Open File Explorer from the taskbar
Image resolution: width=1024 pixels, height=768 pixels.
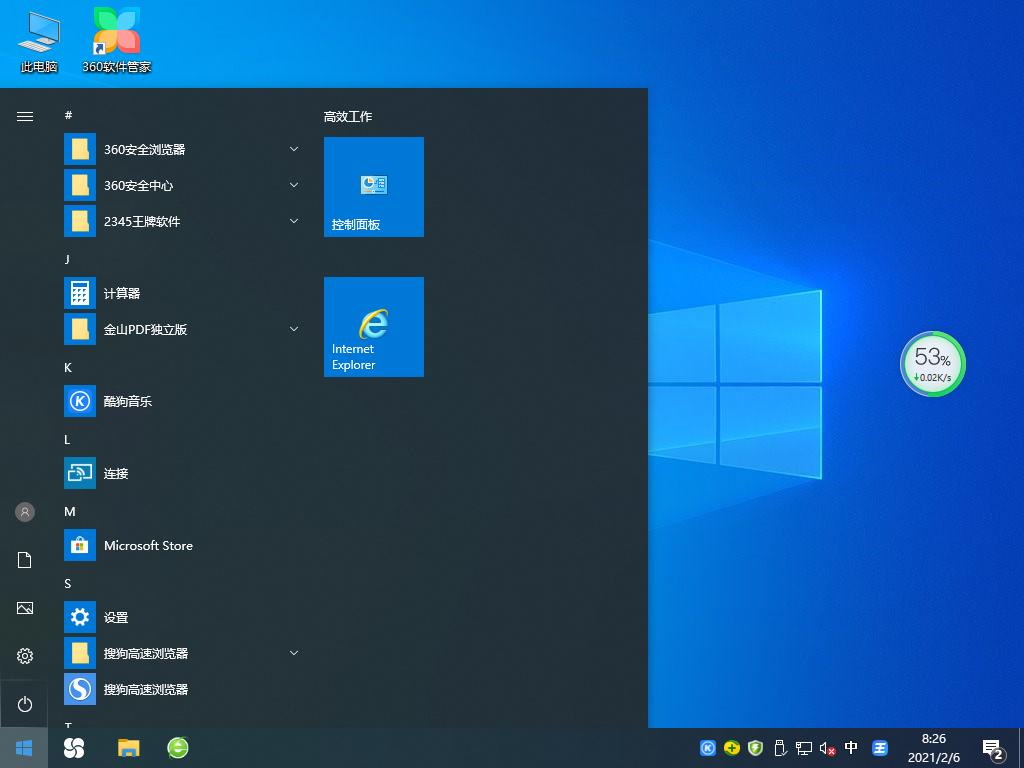click(128, 747)
